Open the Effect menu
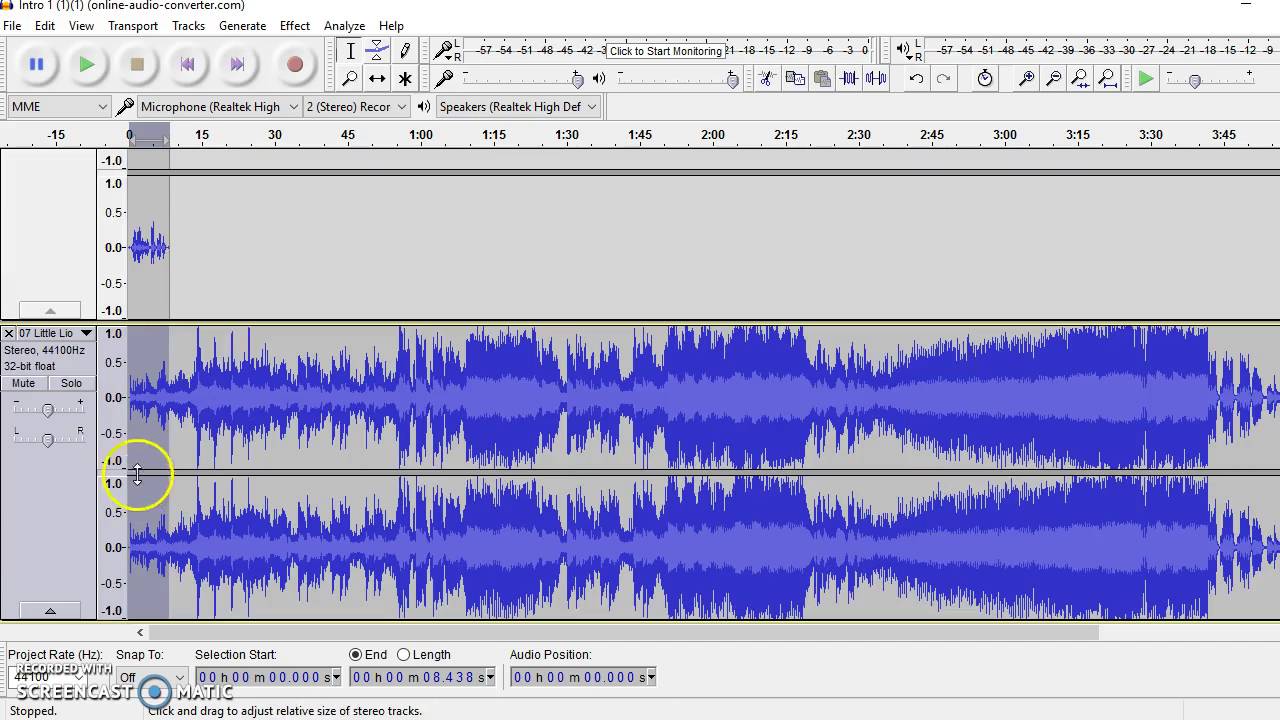Image resolution: width=1280 pixels, height=720 pixels. pyautogui.click(x=295, y=26)
